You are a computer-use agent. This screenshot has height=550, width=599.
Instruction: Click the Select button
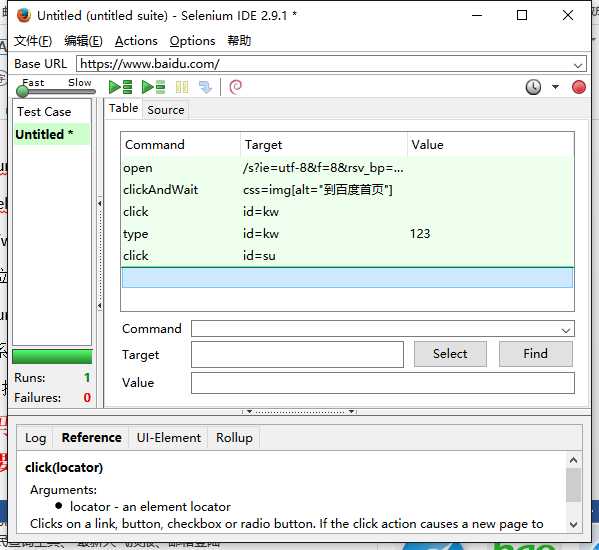[x=450, y=354]
